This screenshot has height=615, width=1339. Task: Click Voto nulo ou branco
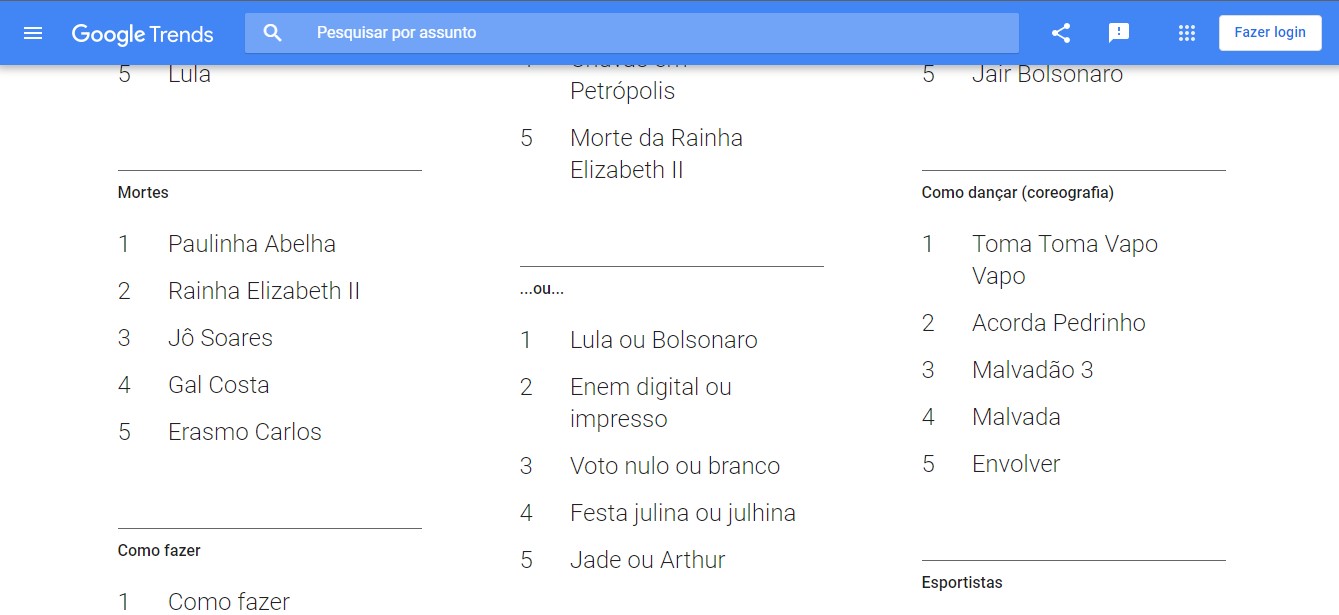[675, 466]
